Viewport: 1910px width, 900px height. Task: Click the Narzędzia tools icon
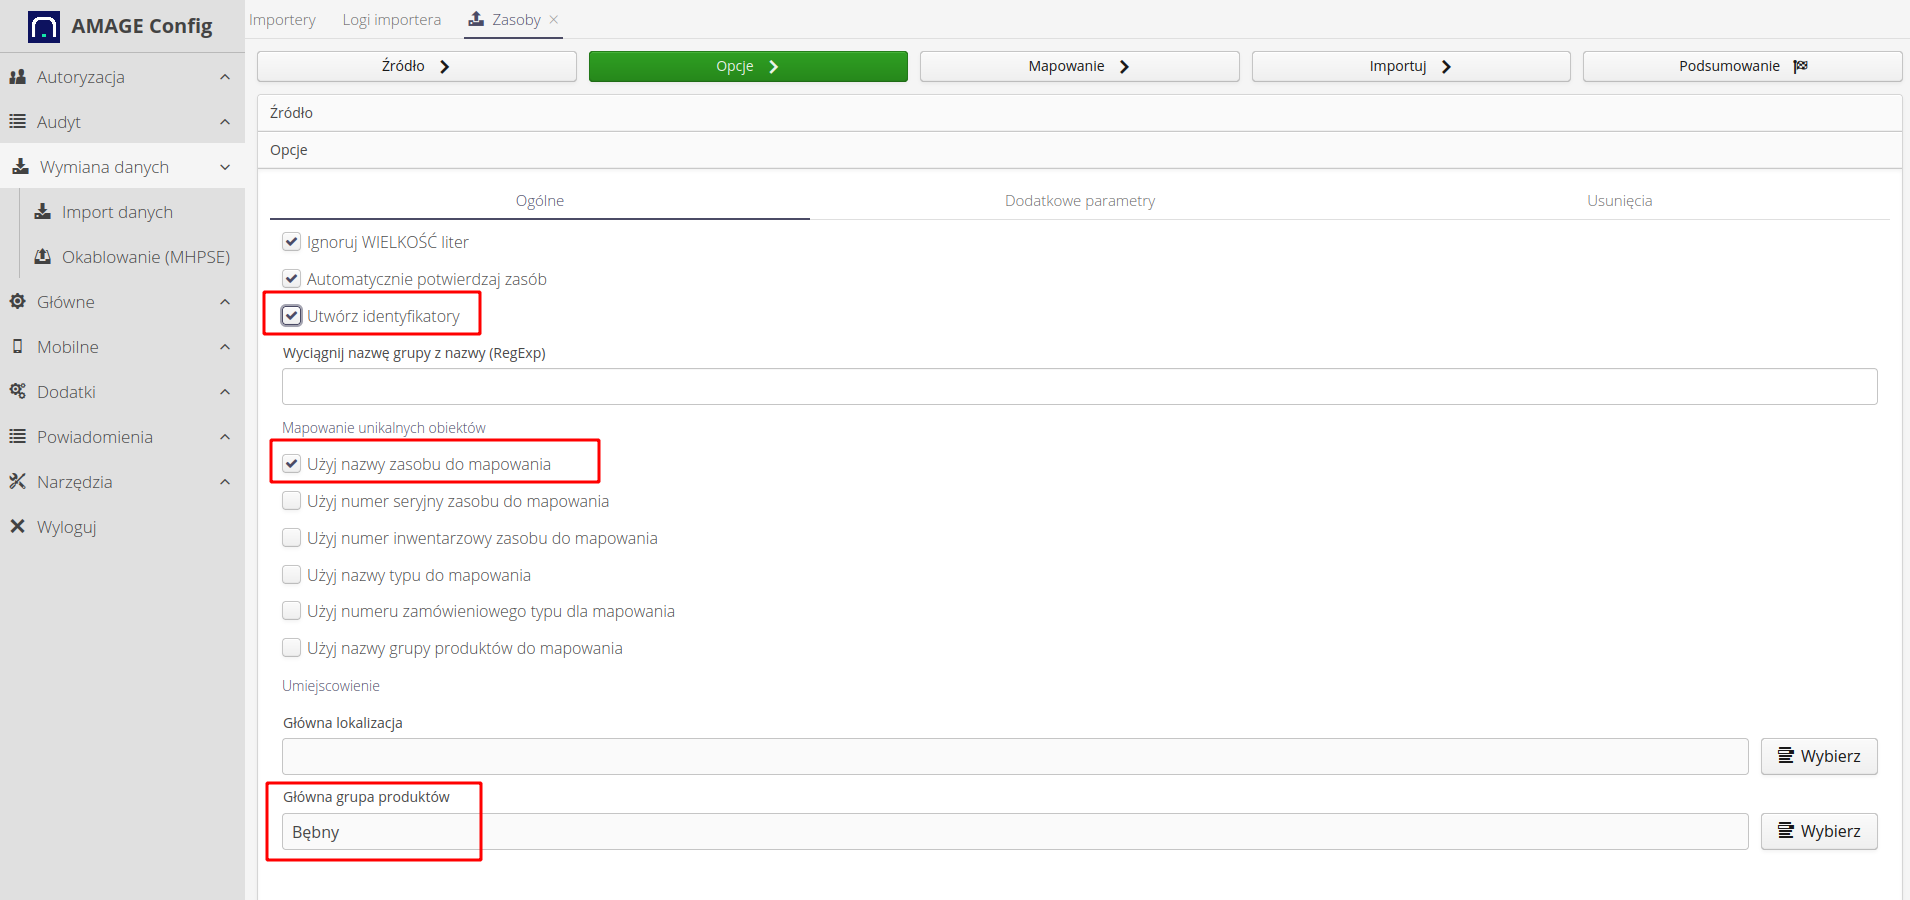click(x=17, y=482)
